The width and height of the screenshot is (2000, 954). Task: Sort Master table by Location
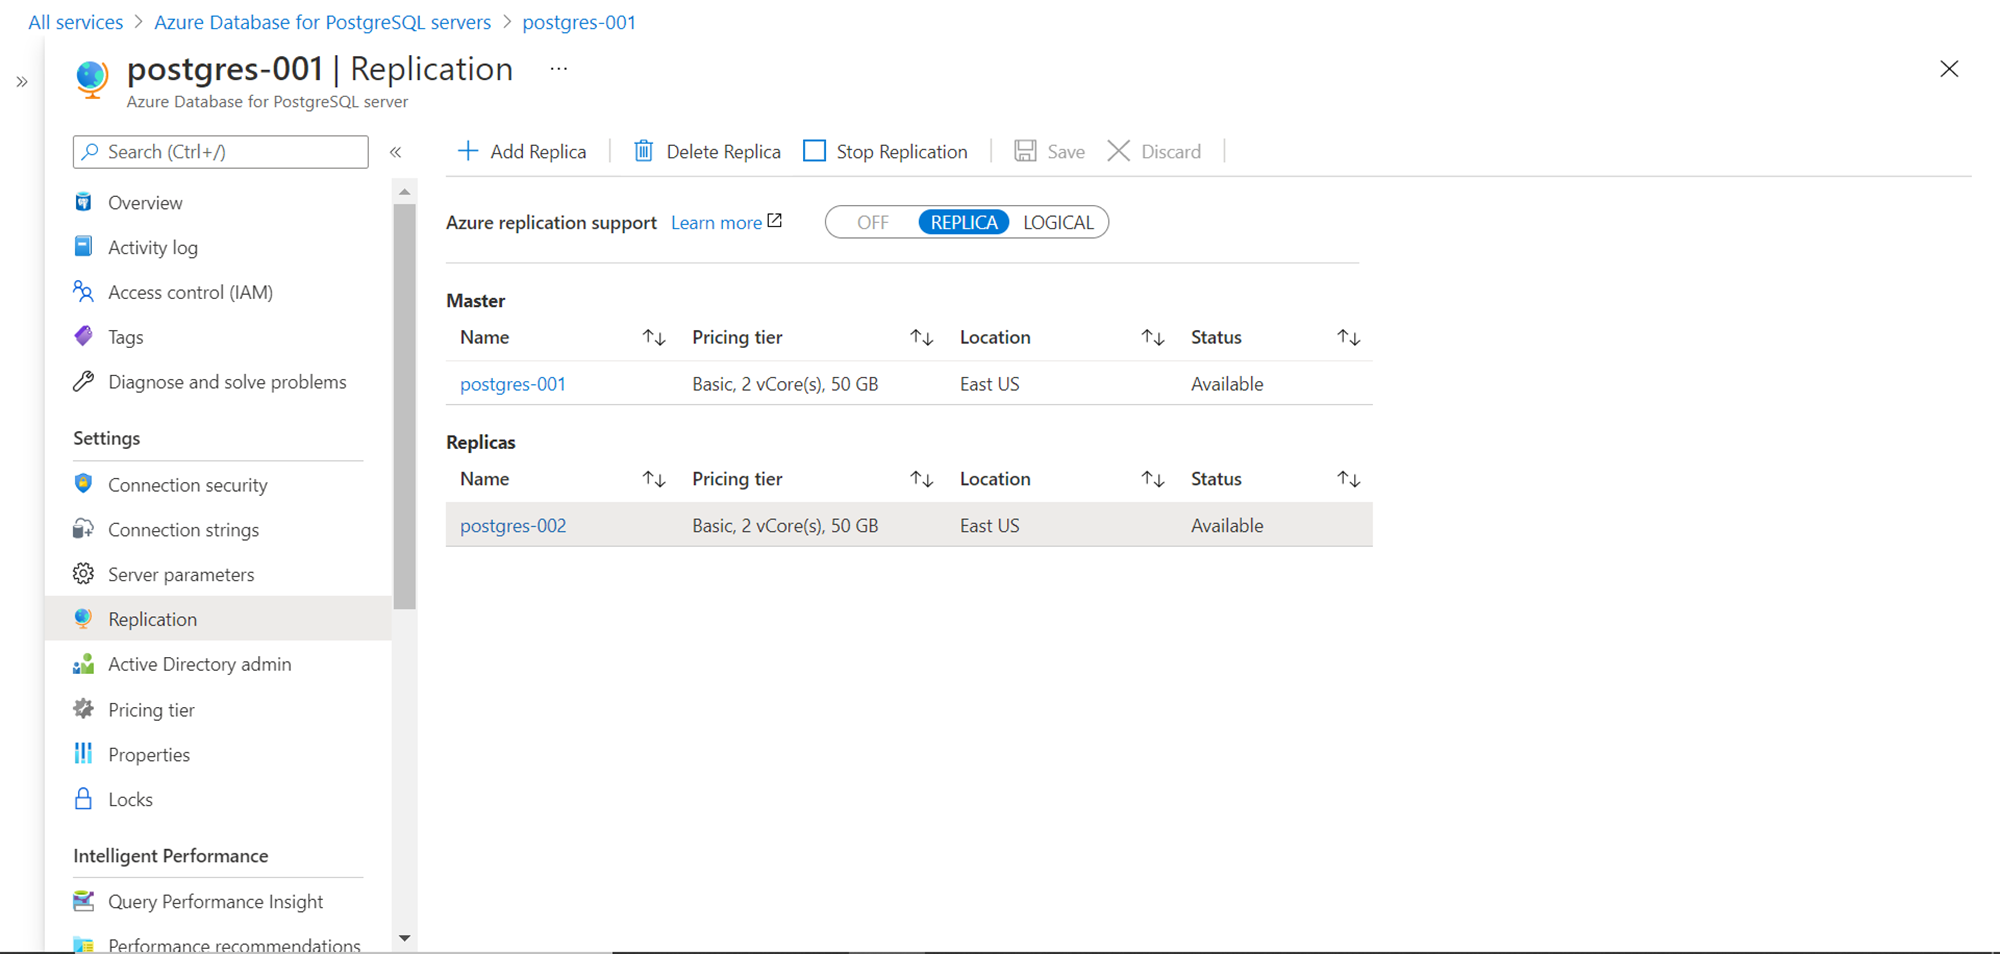click(1153, 338)
